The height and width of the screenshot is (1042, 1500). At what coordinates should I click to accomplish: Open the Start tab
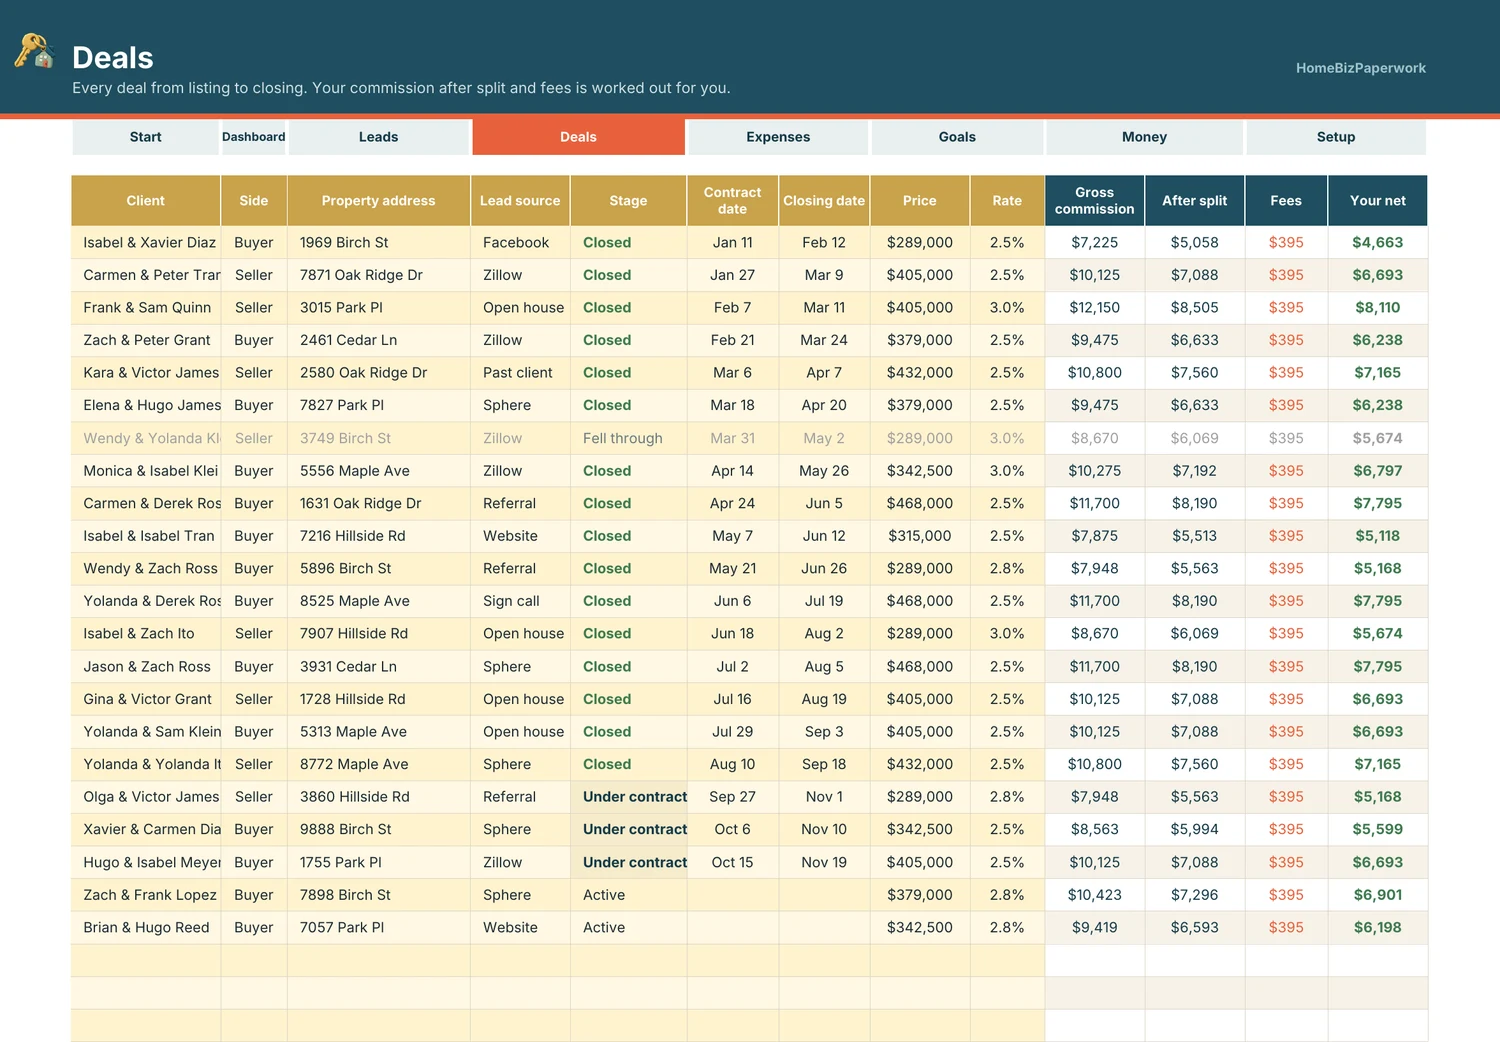point(145,137)
